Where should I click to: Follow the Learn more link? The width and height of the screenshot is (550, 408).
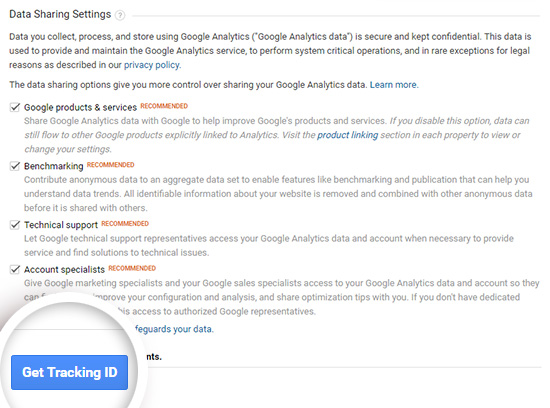394,85
